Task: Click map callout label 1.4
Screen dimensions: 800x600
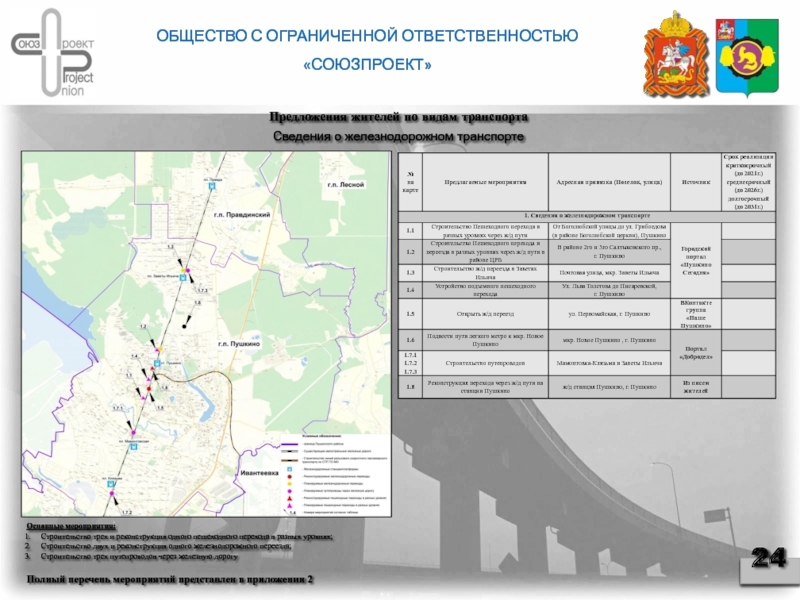Action: point(134,356)
